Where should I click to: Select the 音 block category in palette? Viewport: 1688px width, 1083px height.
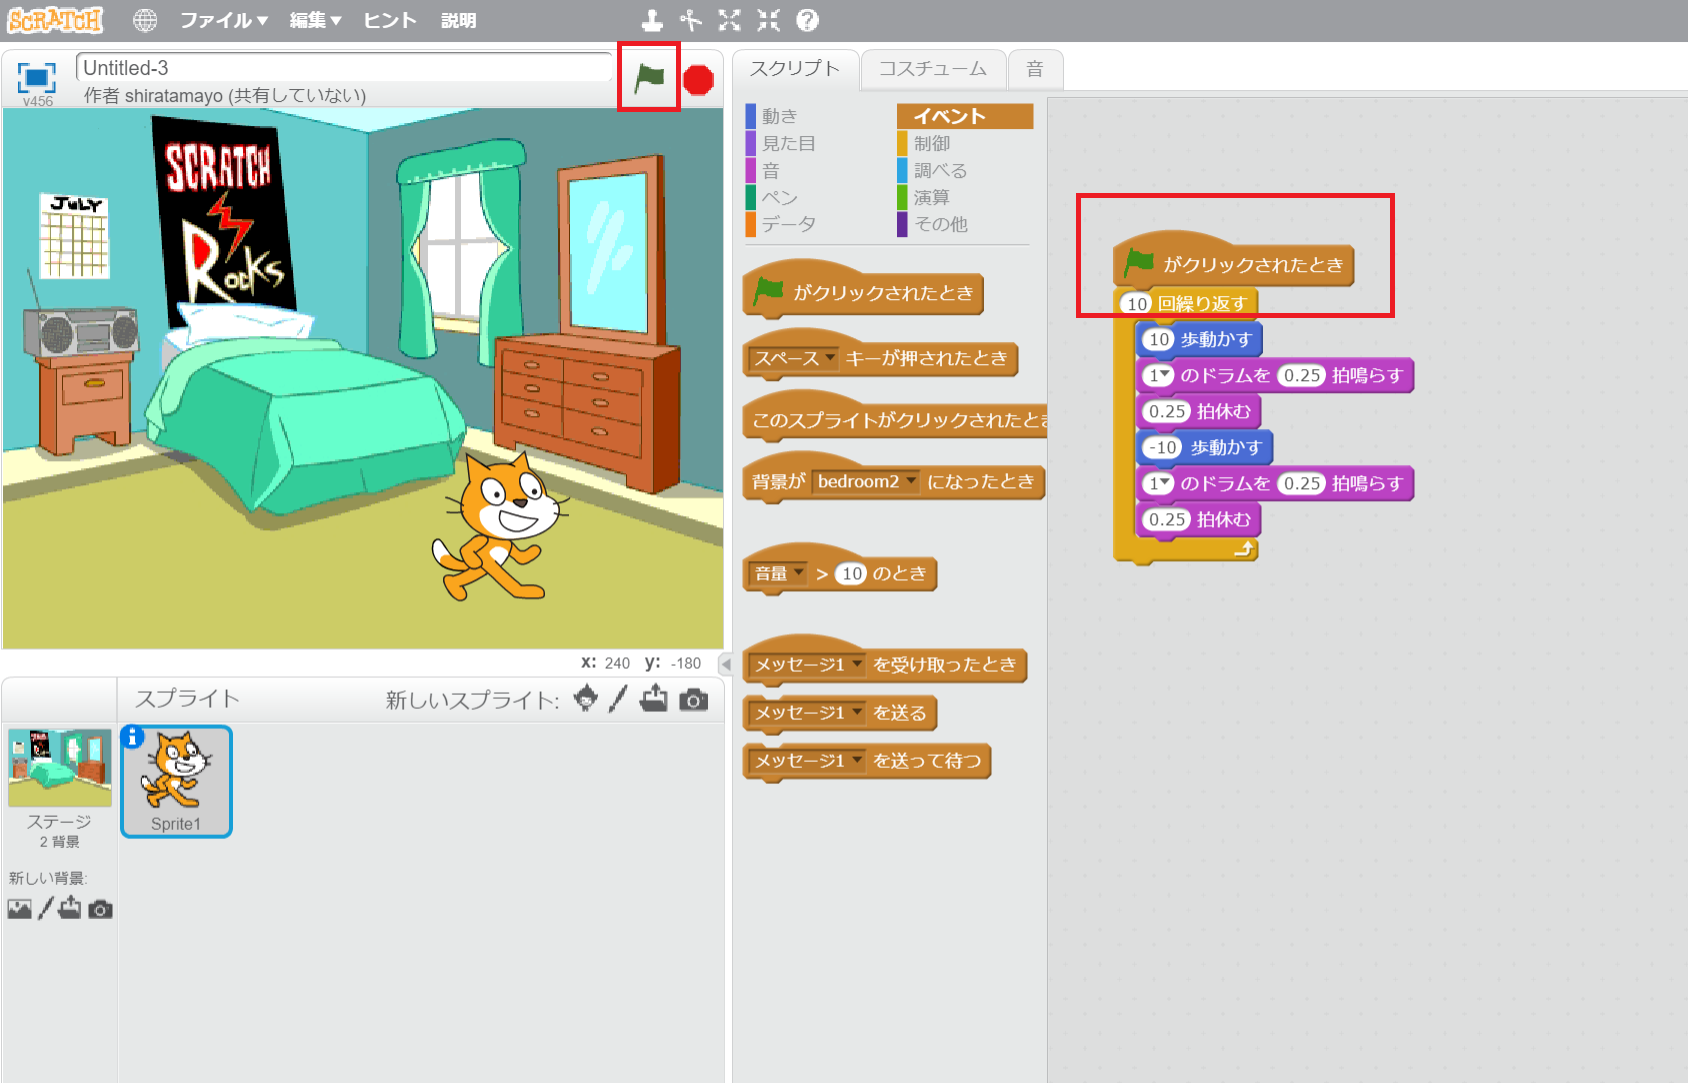pos(770,170)
